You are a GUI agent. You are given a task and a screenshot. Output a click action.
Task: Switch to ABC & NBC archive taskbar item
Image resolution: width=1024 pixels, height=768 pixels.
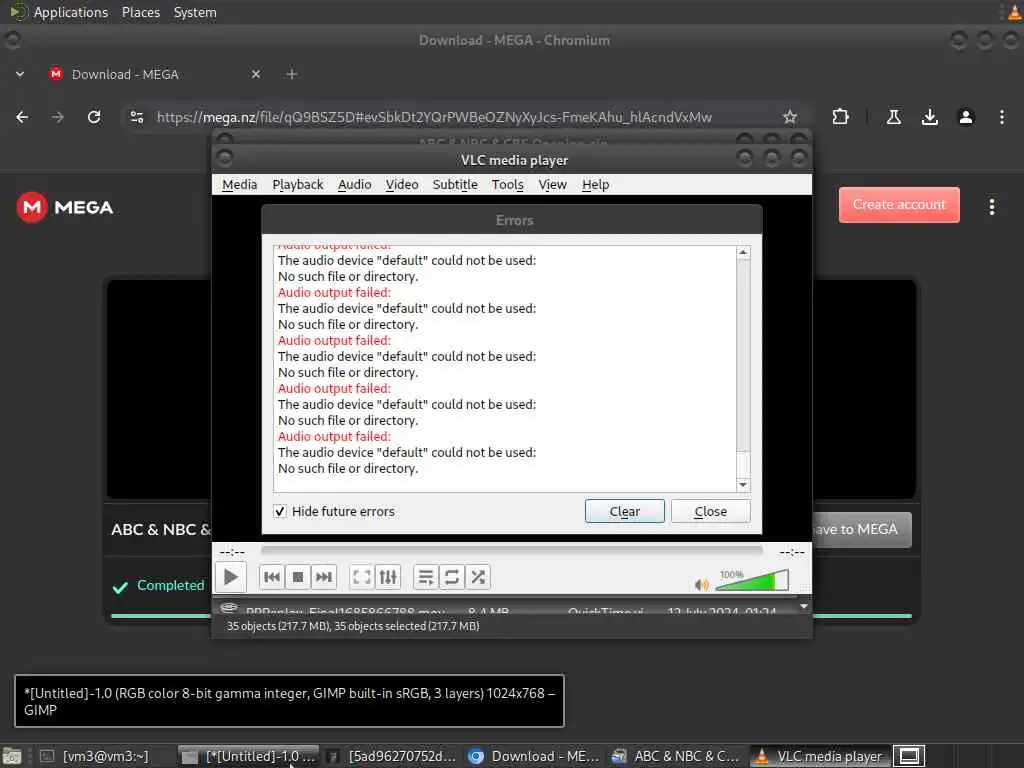(677, 756)
